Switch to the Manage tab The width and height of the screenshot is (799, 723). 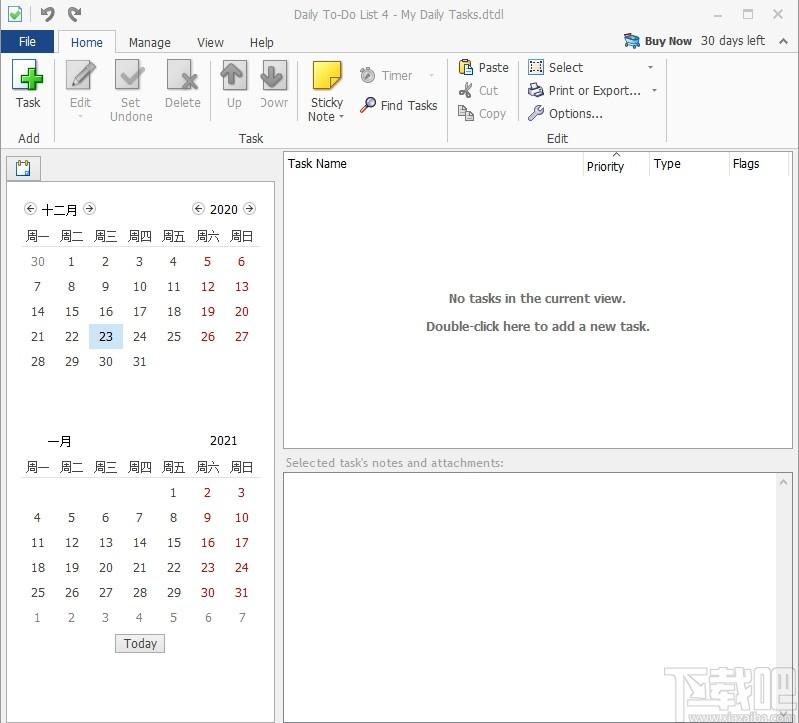[x=149, y=42]
